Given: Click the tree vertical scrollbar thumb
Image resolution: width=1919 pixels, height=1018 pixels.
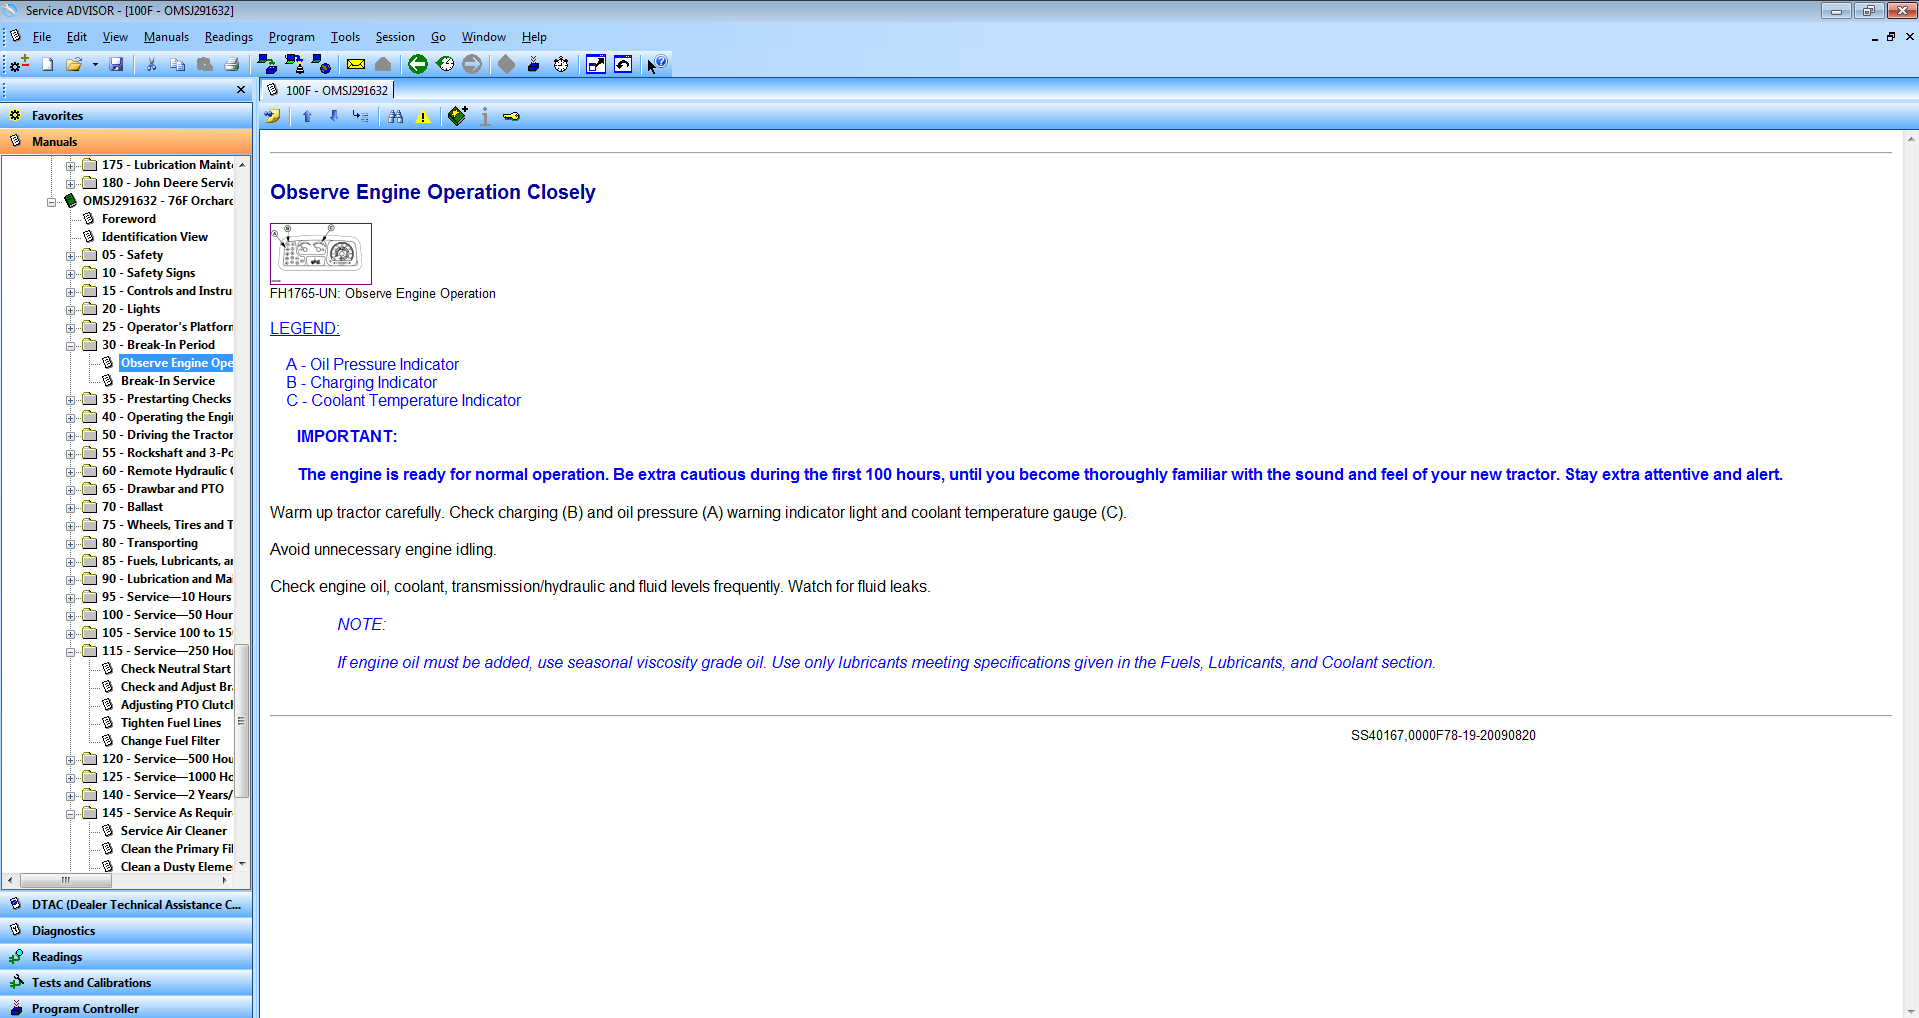Looking at the screenshot, I should [241, 721].
